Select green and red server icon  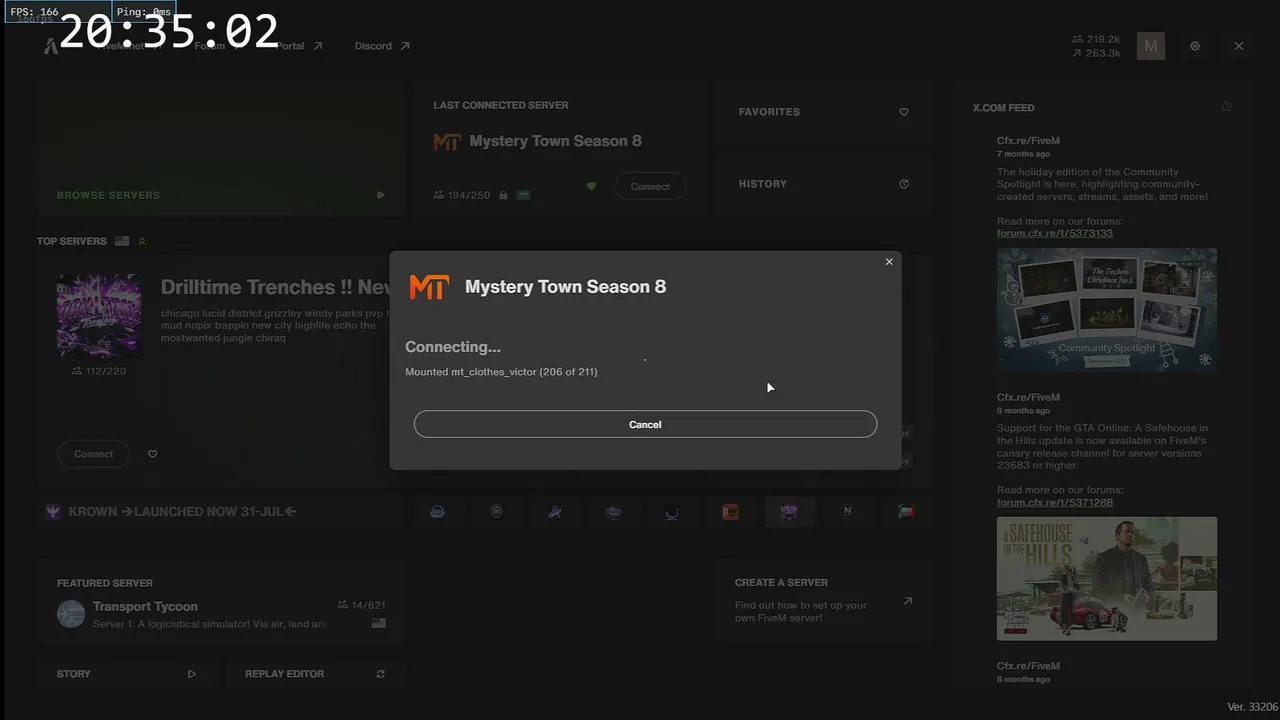click(x=907, y=512)
